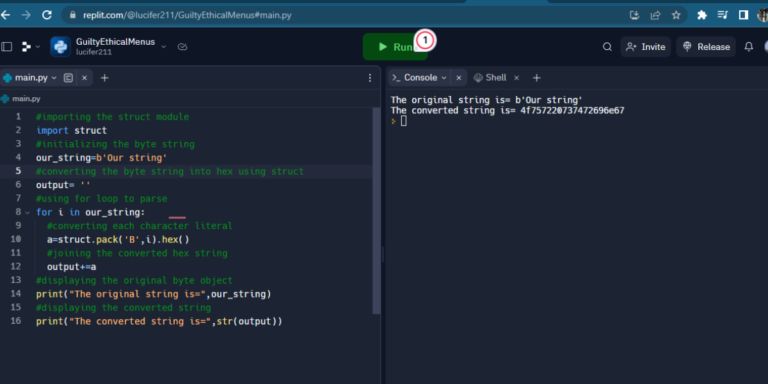Click the share page icon in address bar
The image size is (768, 384).
(655, 15)
